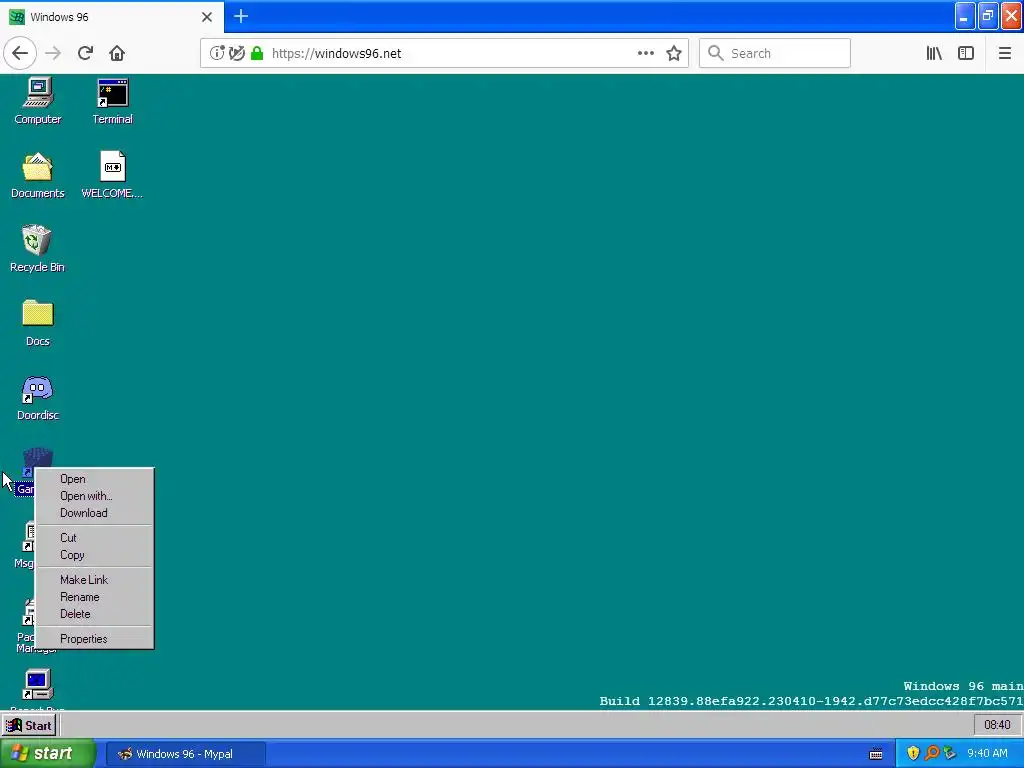Viewport: 1024px width, 768px height.
Task: Show site information icon in address bar
Action: [217, 53]
